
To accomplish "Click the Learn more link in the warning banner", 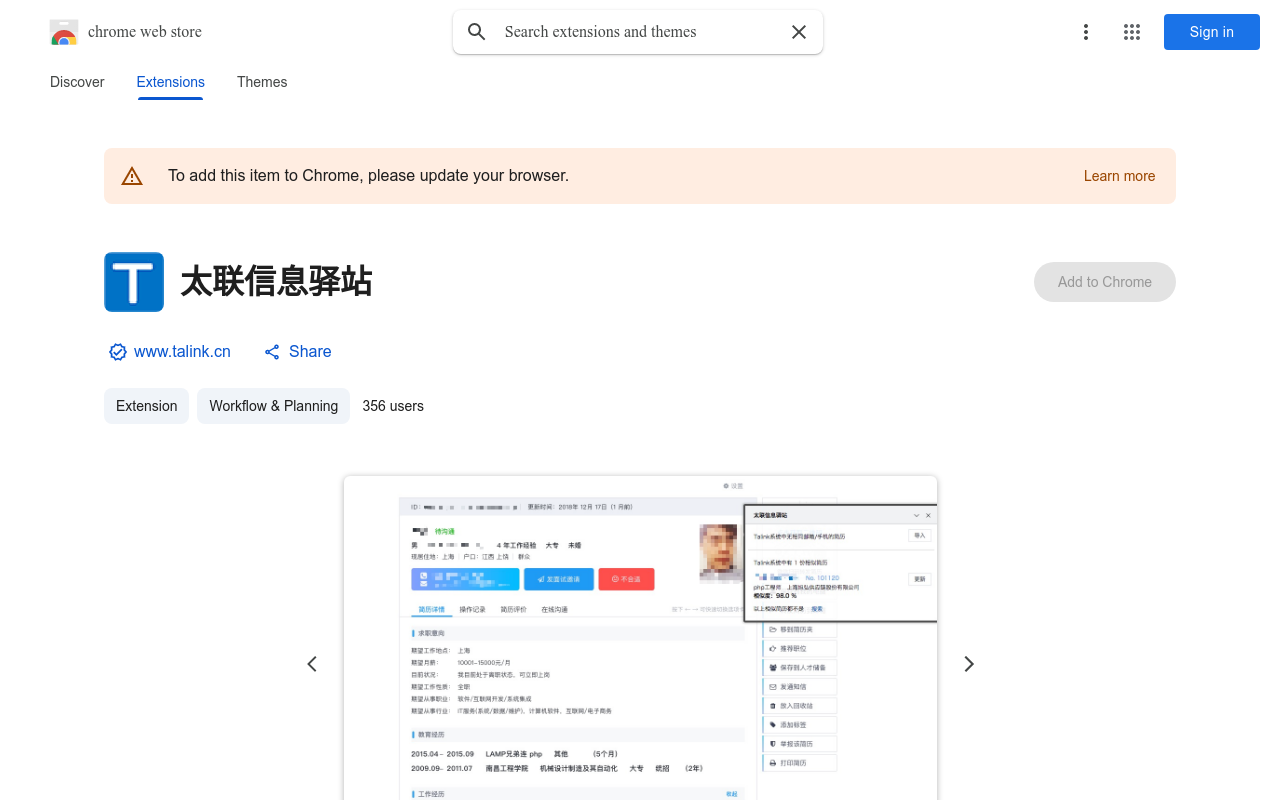I will click(x=1119, y=176).
